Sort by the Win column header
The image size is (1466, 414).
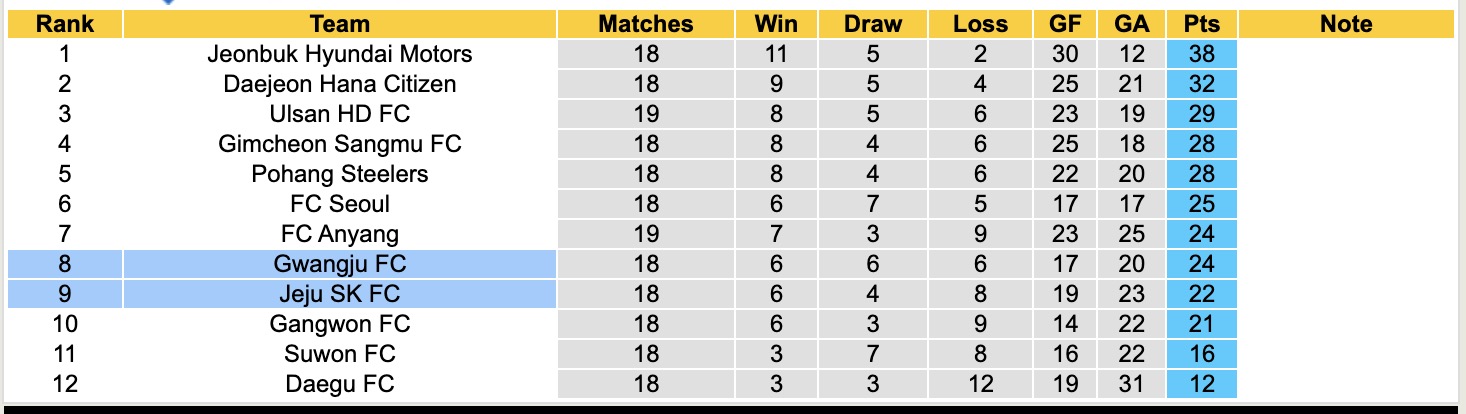coord(776,24)
